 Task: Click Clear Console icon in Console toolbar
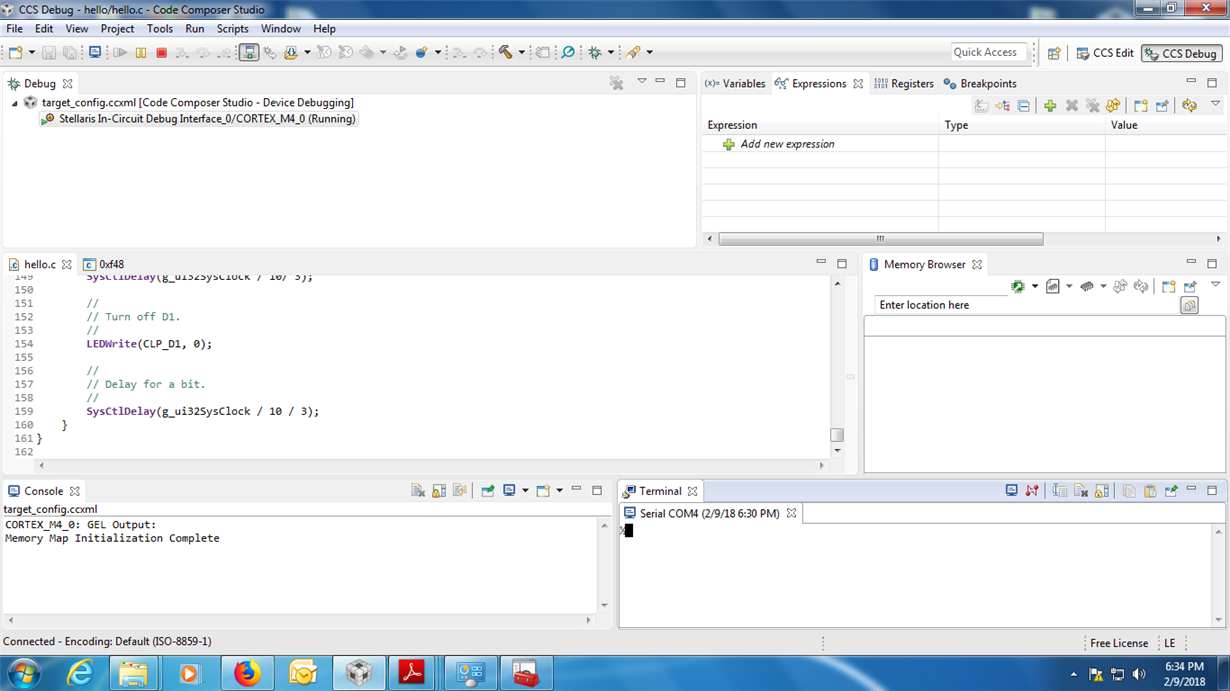pyautogui.click(x=418, y=491)
